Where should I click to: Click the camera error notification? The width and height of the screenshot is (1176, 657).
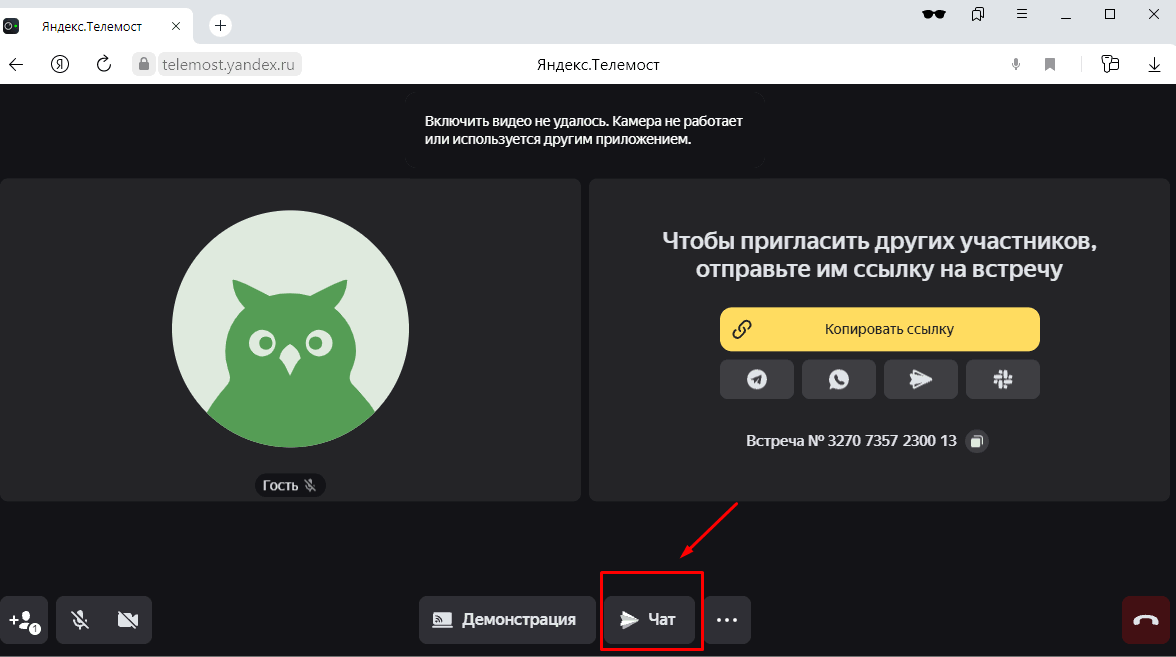[x=585, y=130]
